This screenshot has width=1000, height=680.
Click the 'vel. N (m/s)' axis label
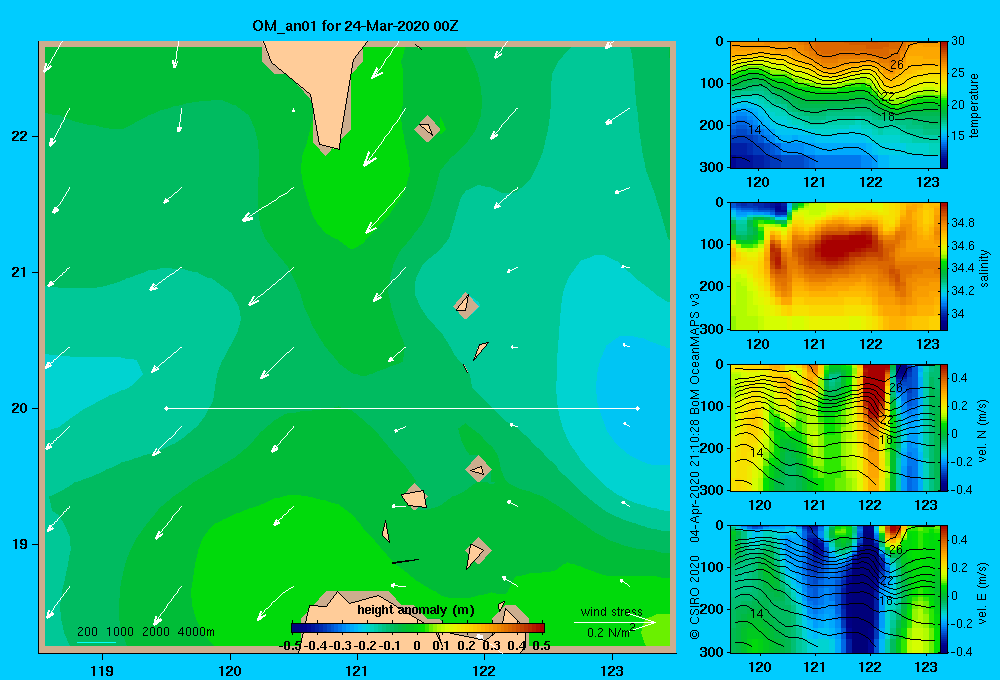983,431
